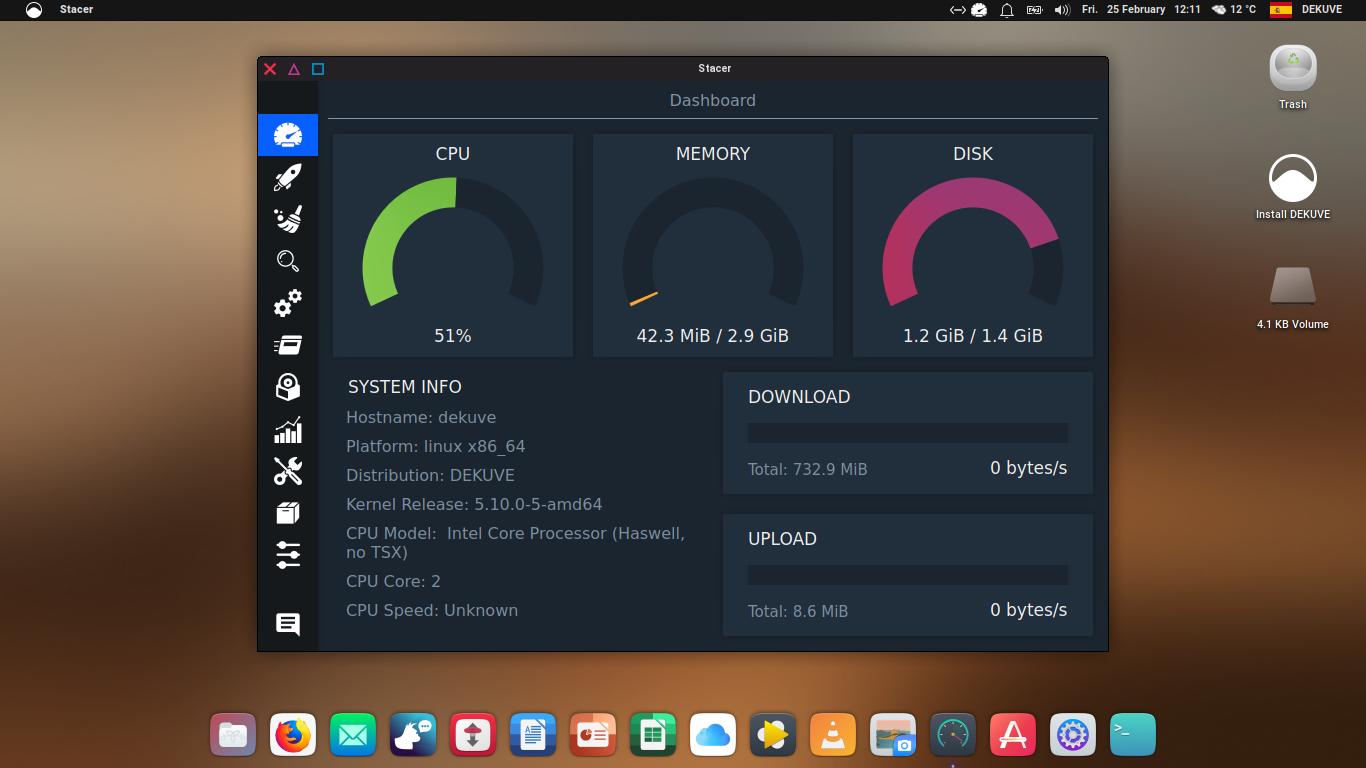The width and height of the screenshot is (1366, 768).
Task: Click the '42.3 MiB / 2.9 GiB' memory value
Action: point(713,336)
